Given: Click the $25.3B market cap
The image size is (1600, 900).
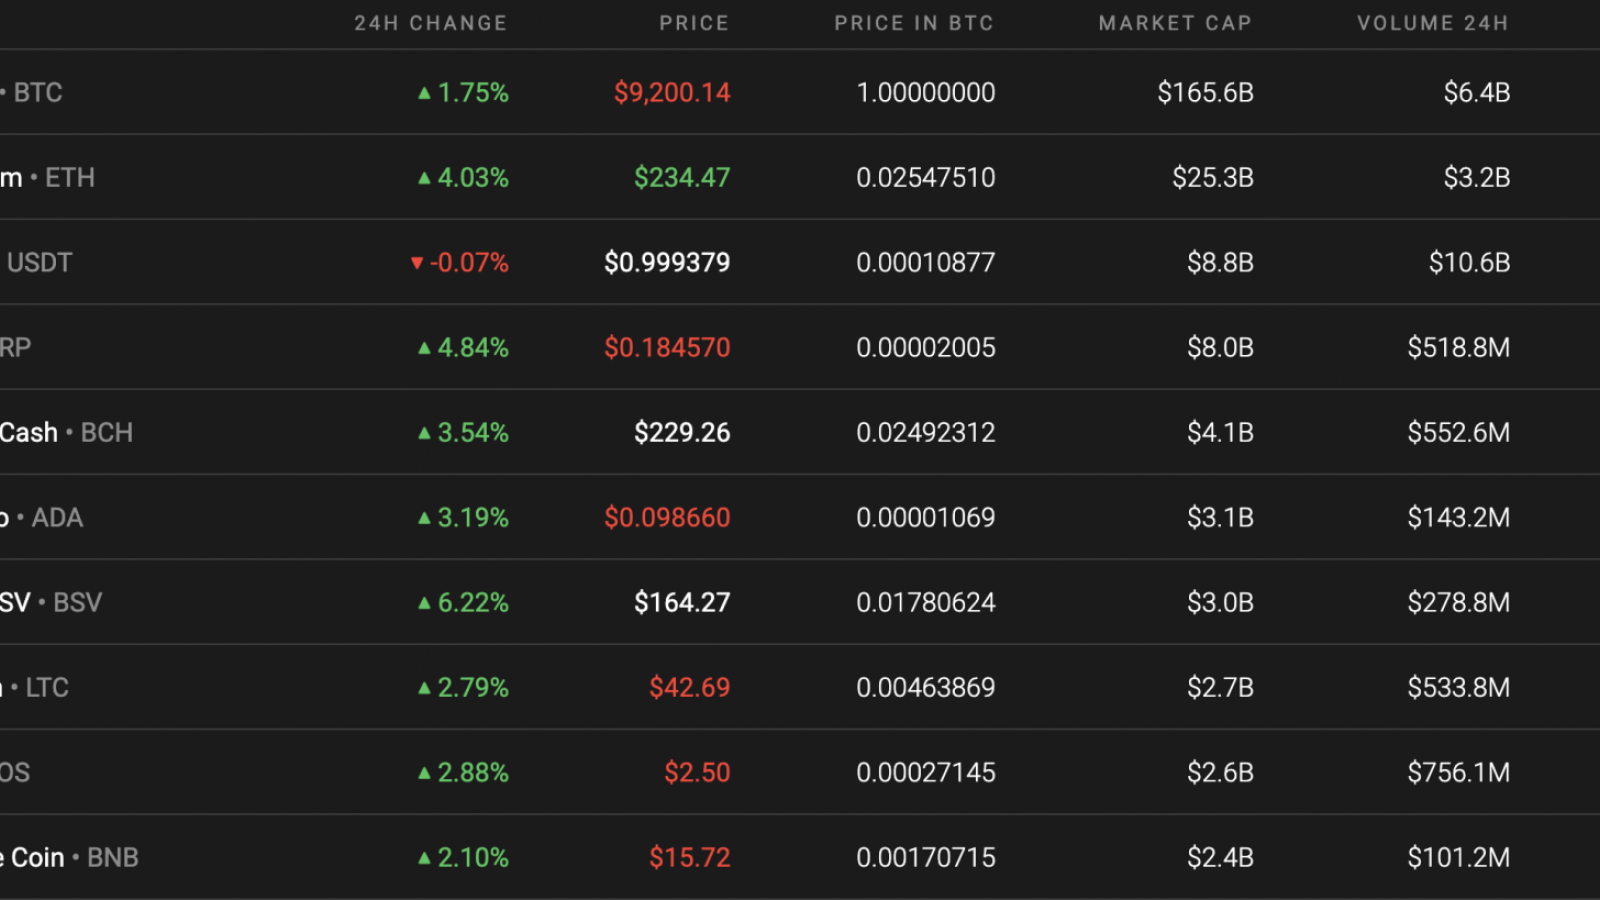Looking at the screenshot, I should (x=1213, y=177).
